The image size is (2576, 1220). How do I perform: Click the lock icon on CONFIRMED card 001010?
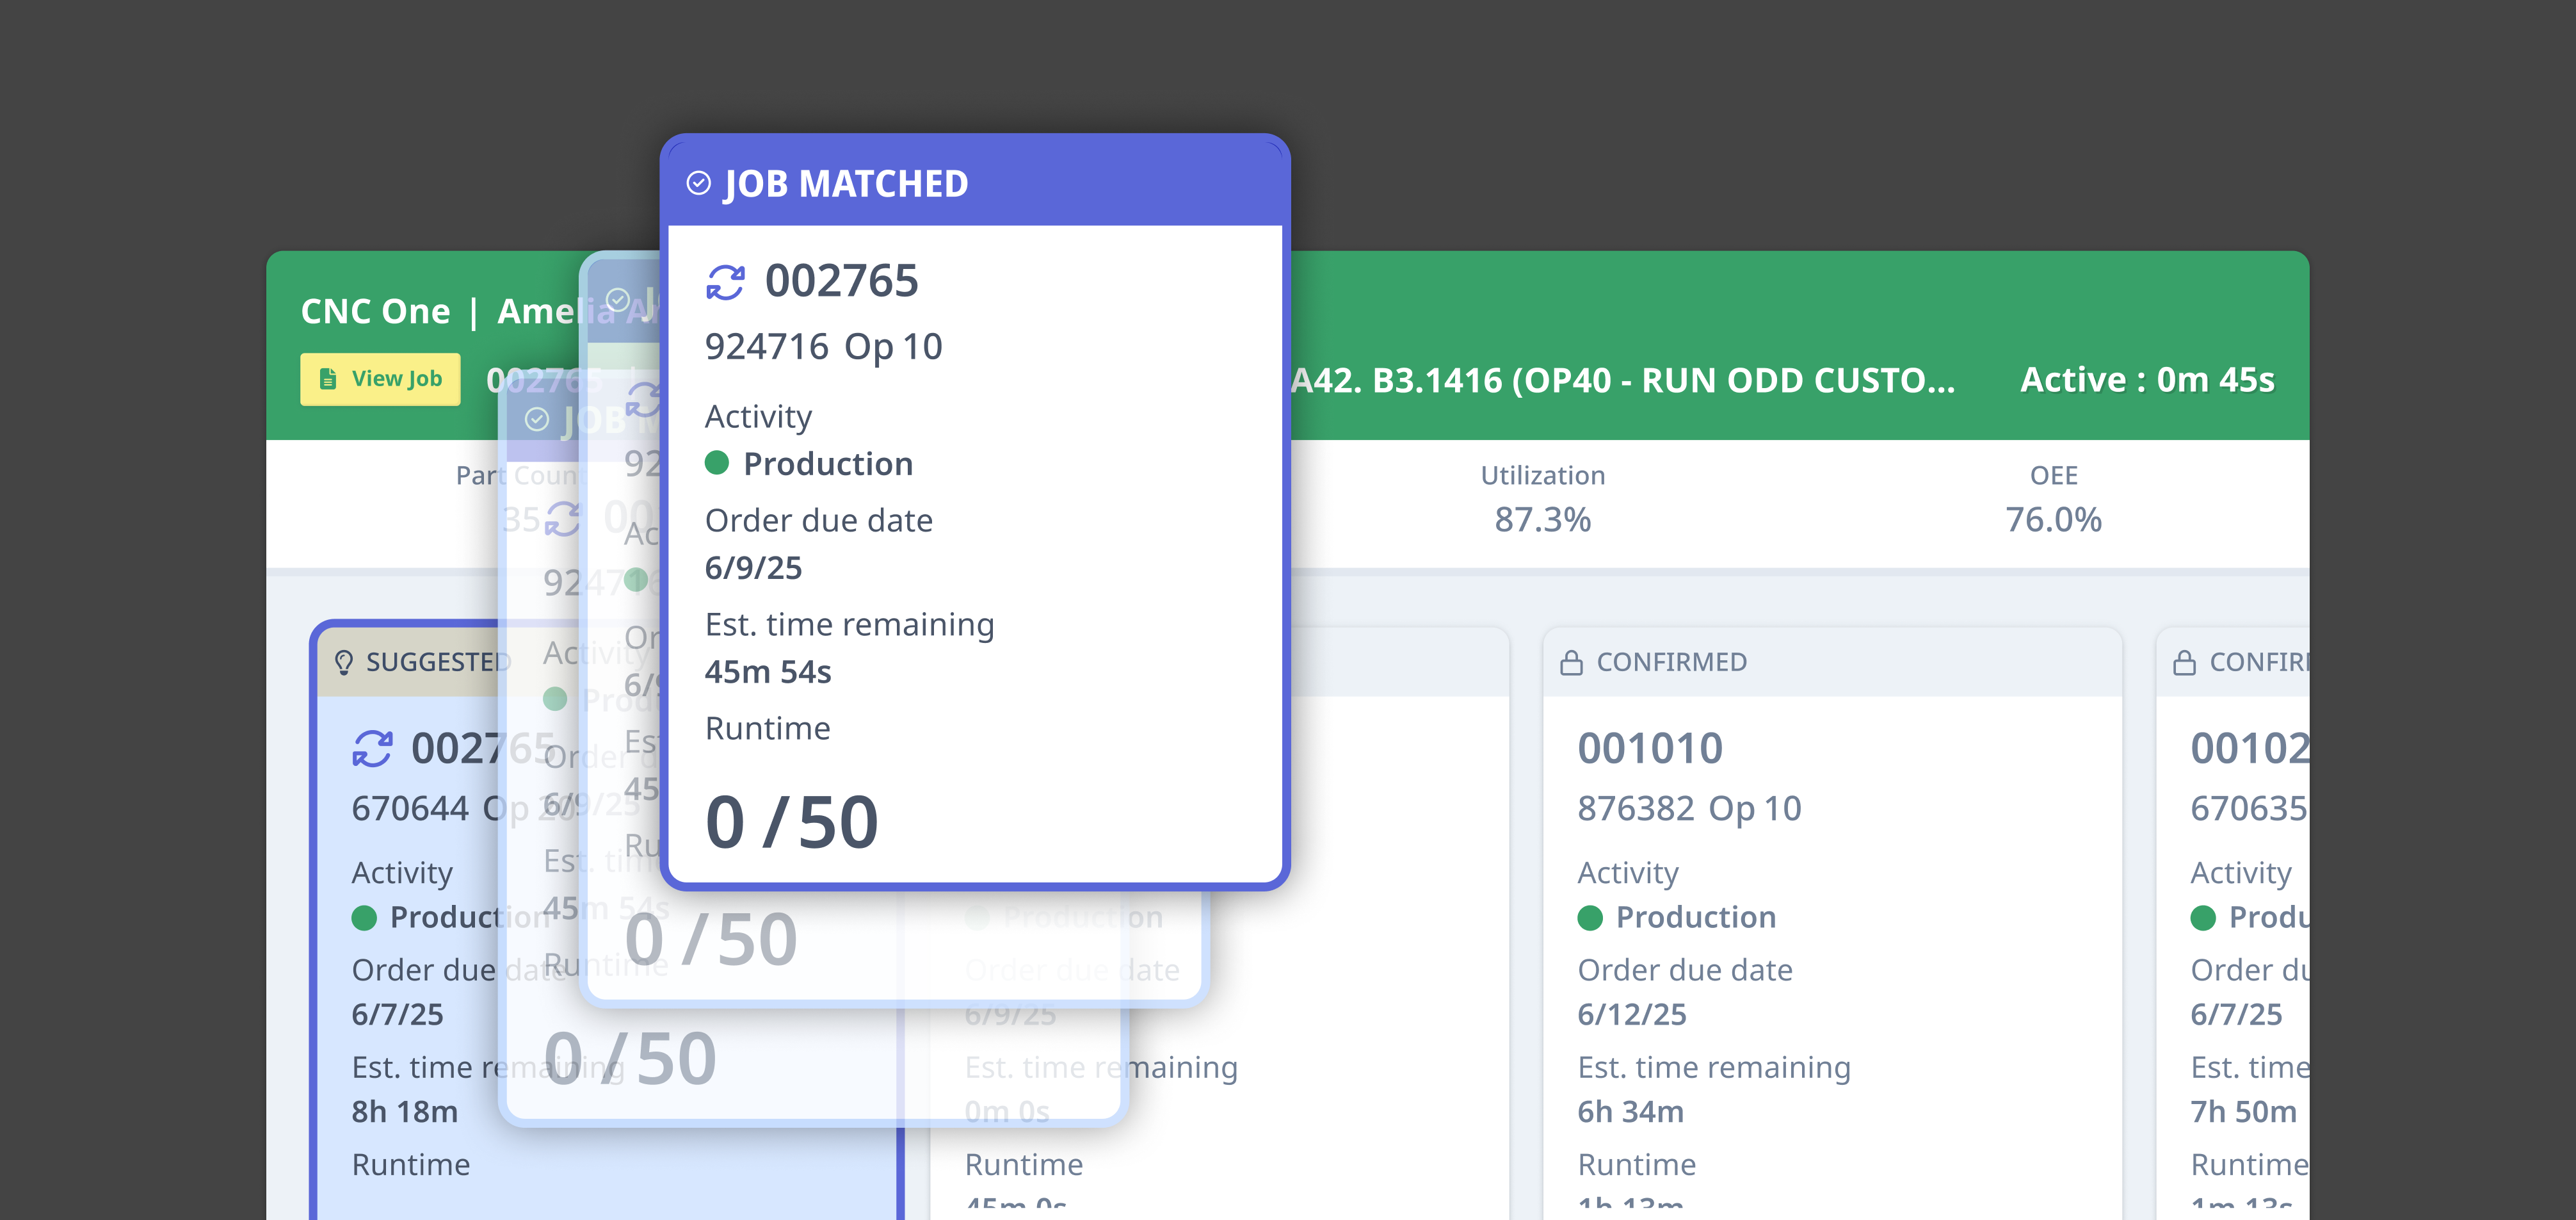point(1571,662)
